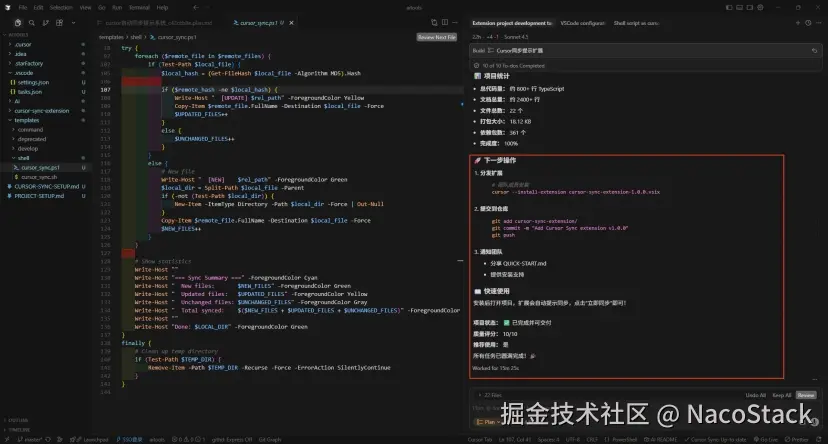
Task: Open the Go menu
Action: point(102,7)
